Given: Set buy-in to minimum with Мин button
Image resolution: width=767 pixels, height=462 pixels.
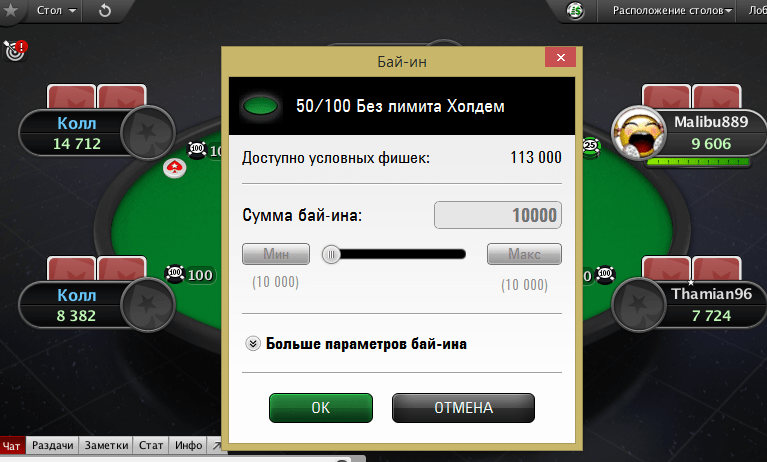Looking at the screenshot, I should pos(276,254).
